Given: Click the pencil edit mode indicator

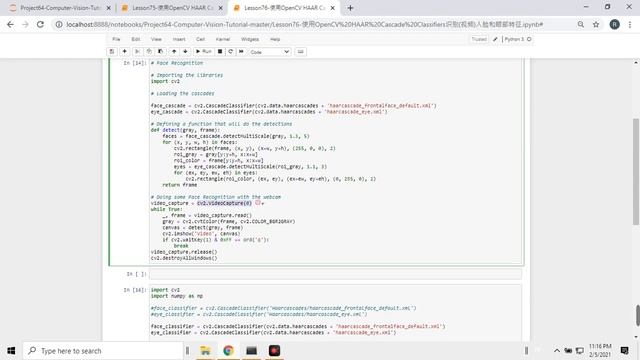Looking at the screenshot, I should [495, 39].
